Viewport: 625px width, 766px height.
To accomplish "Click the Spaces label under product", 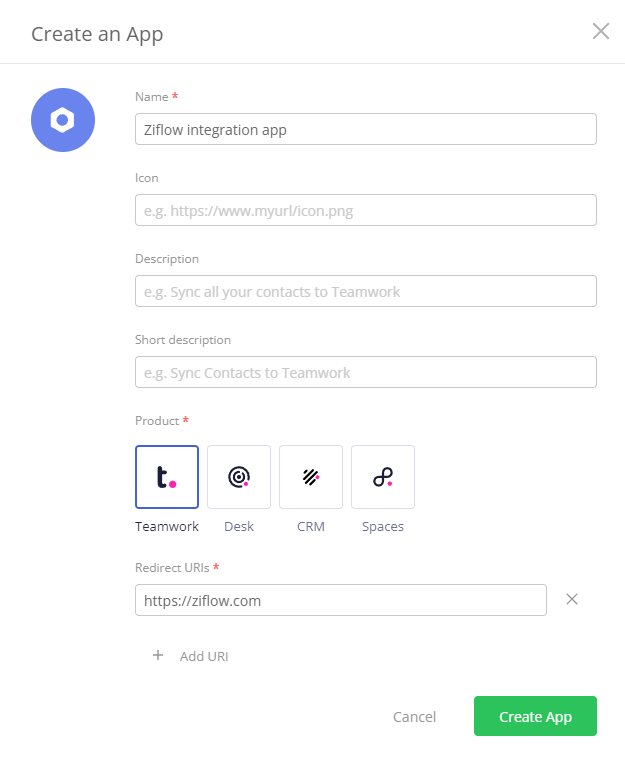I will [x=383, y=526].
